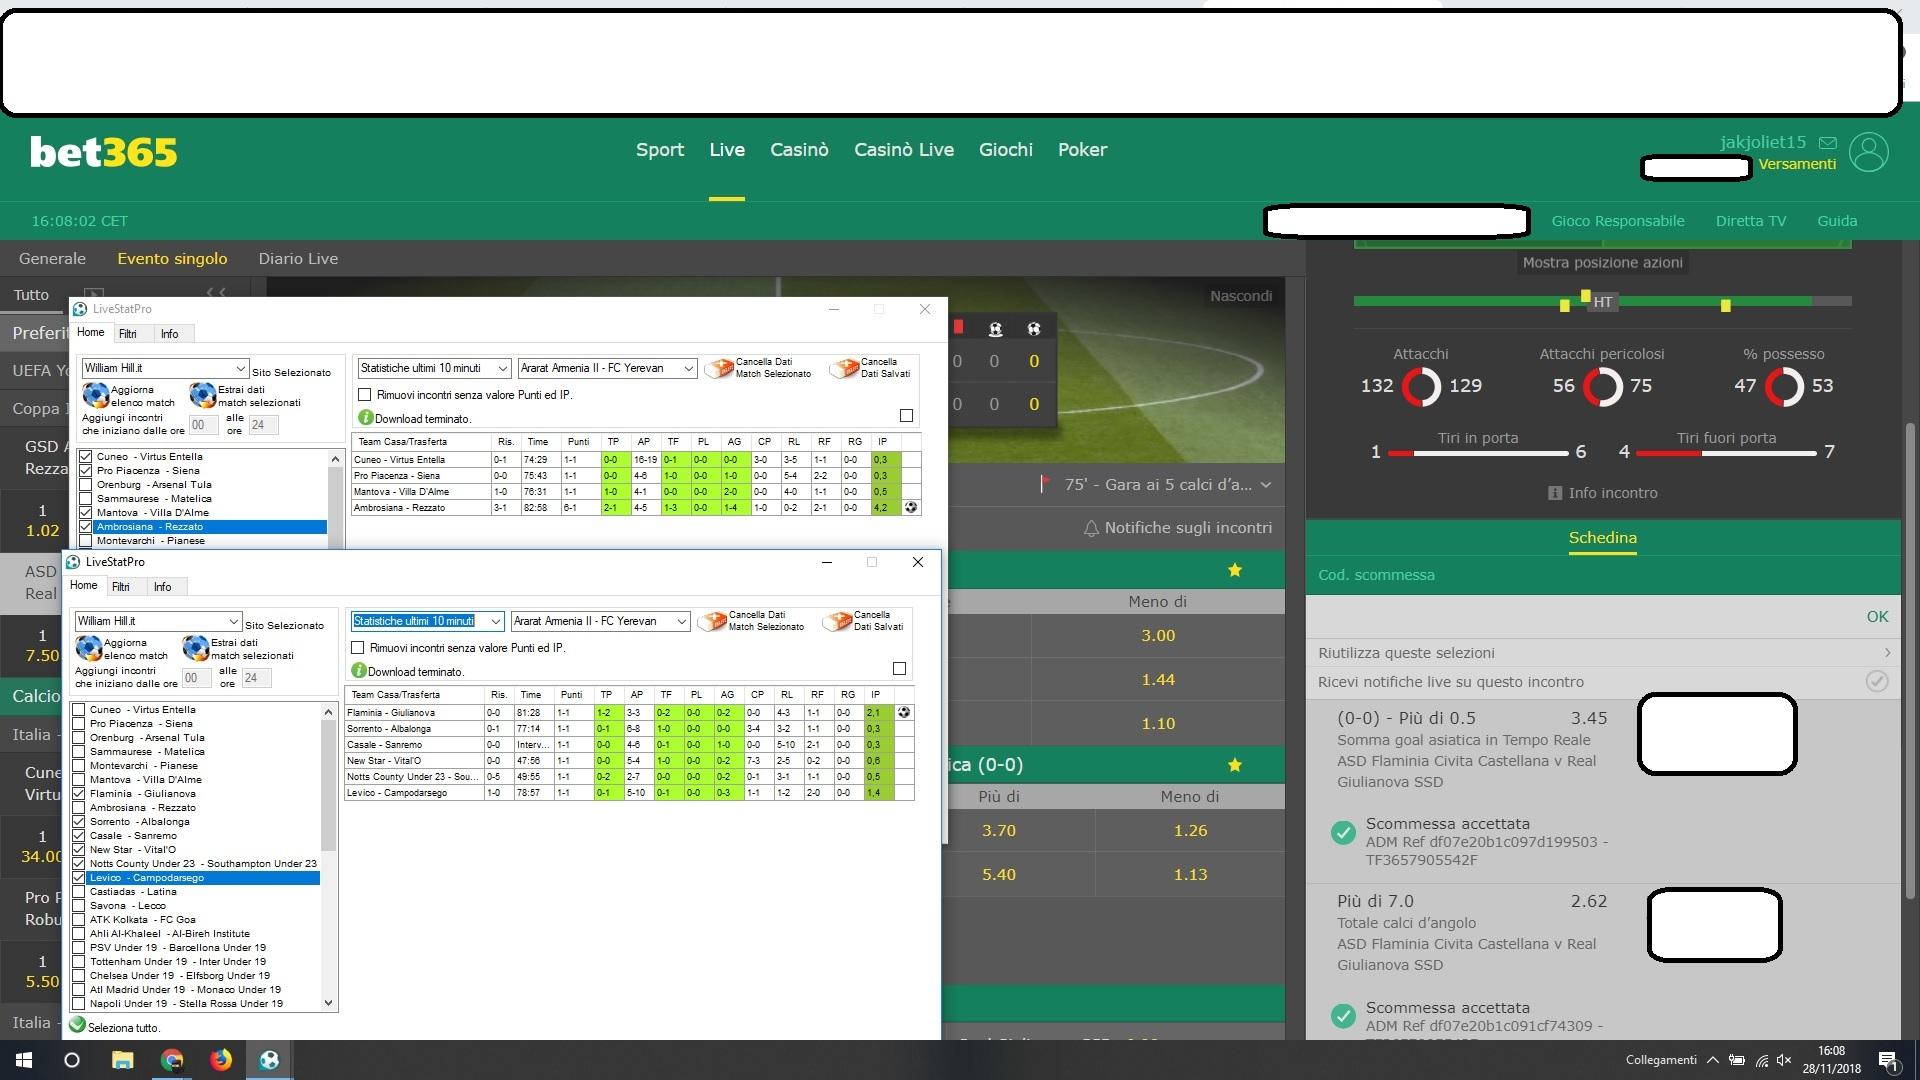Open Ararat Armenia II dropdown in back window

607,368
